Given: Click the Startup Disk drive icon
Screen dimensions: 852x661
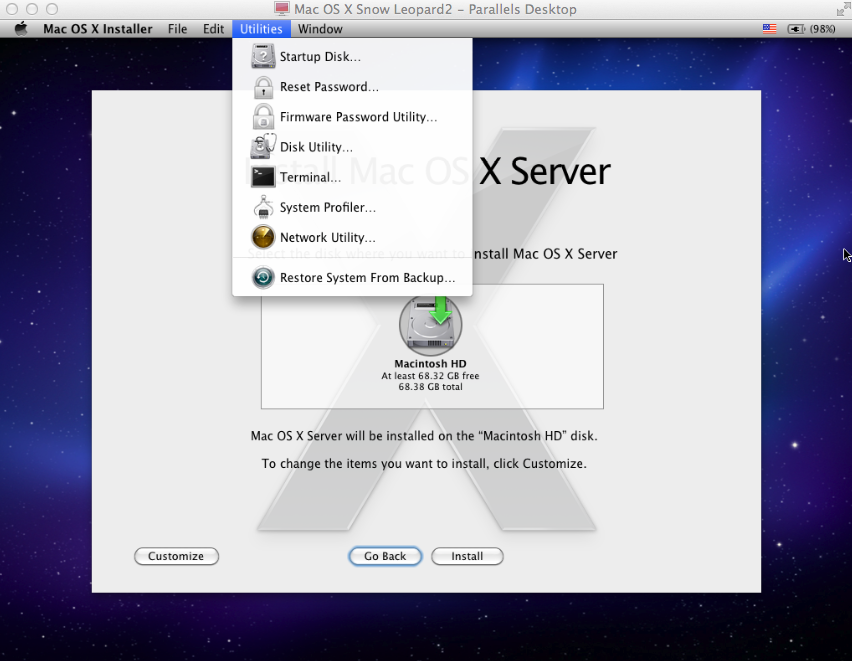Looking at the screenshot, I should [263, 57].
